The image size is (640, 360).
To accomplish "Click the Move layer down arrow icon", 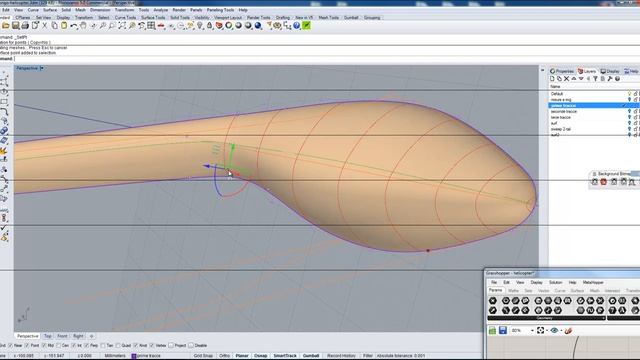I will tap(581, 79).
